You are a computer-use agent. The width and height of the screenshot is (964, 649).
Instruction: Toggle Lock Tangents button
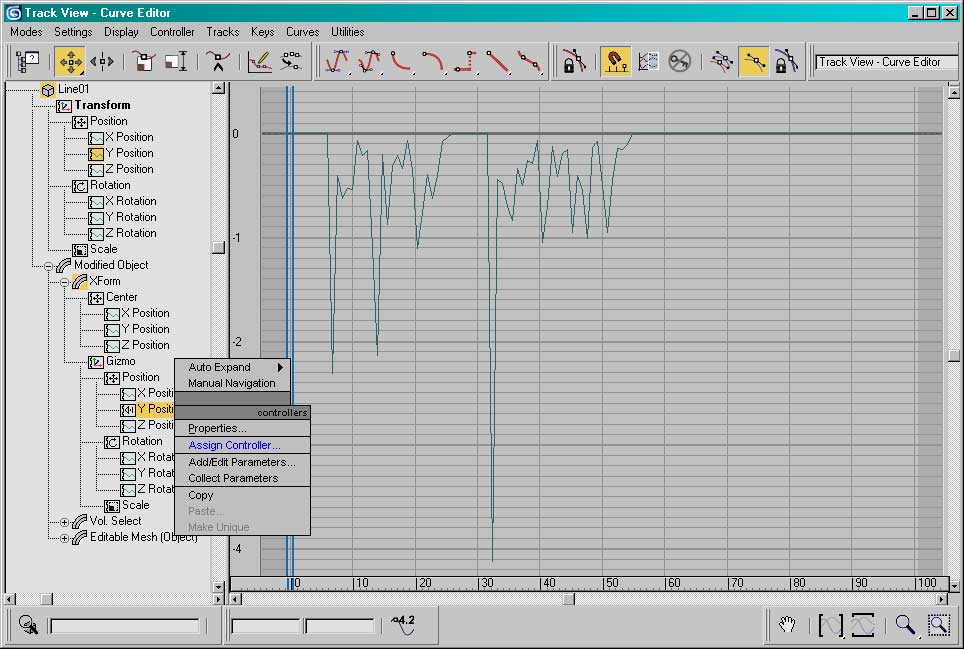click(x=786, y=61)
